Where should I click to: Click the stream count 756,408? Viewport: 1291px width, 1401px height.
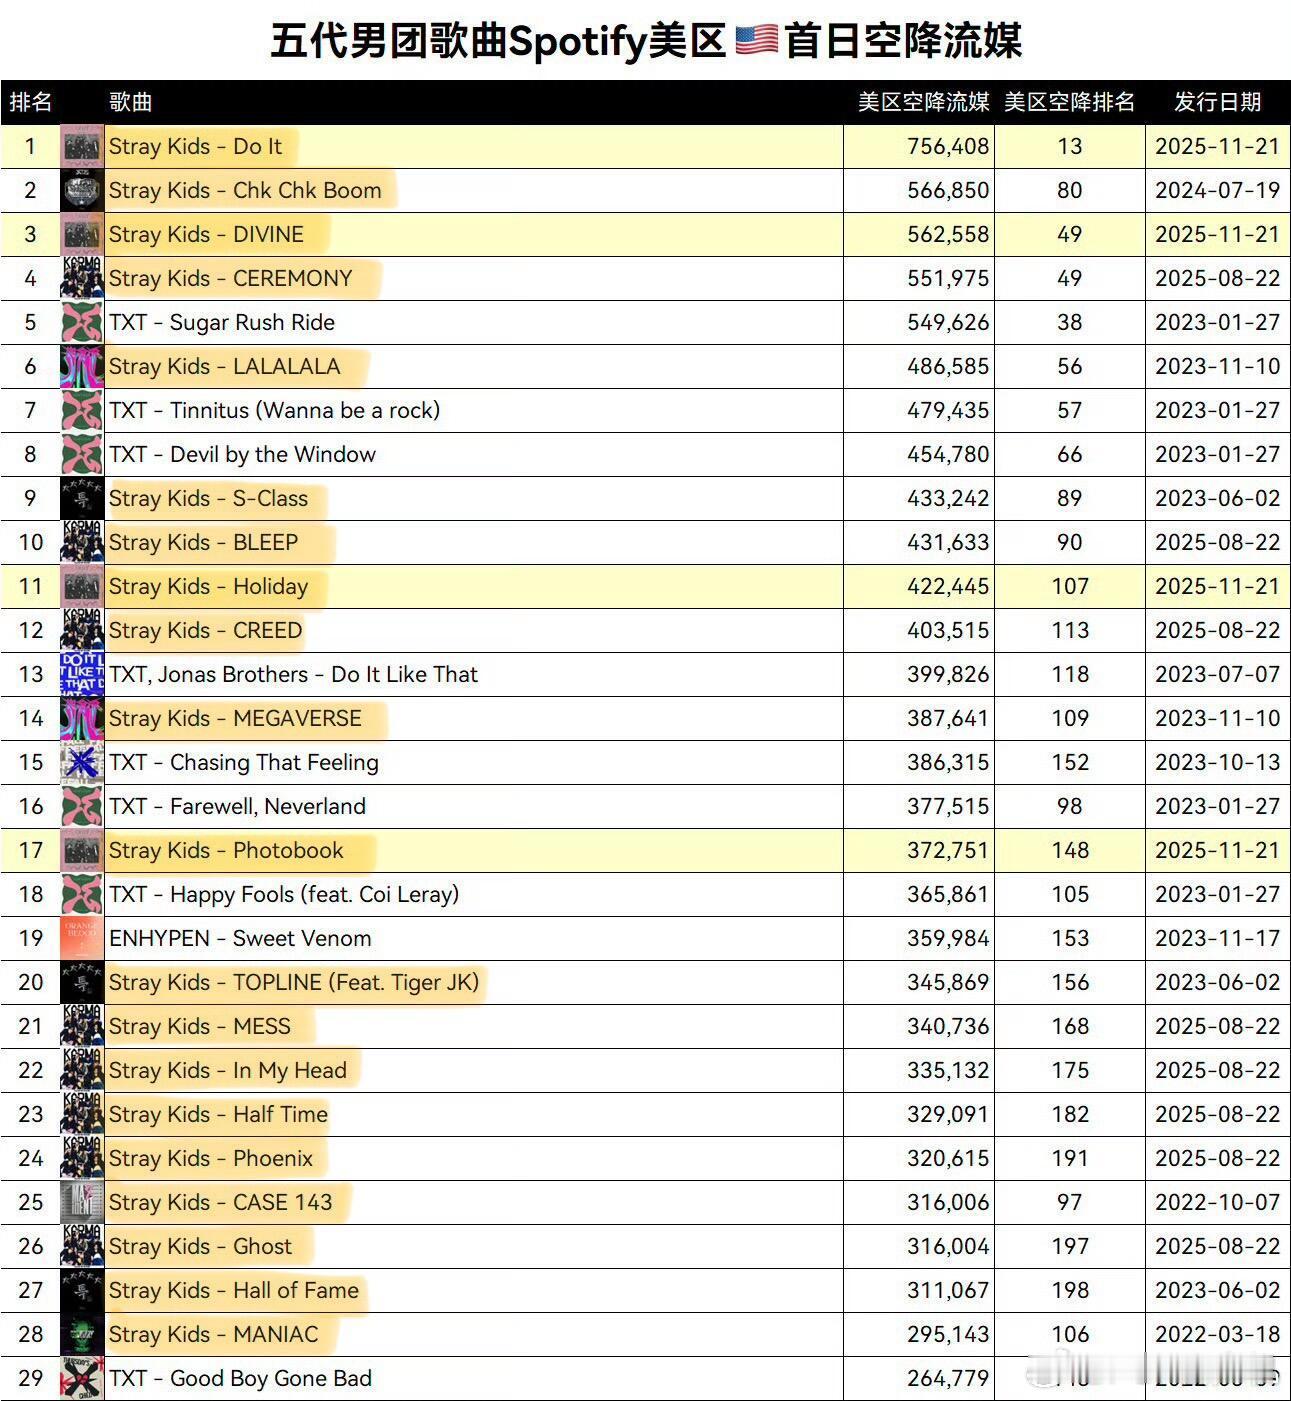point(948,146)
